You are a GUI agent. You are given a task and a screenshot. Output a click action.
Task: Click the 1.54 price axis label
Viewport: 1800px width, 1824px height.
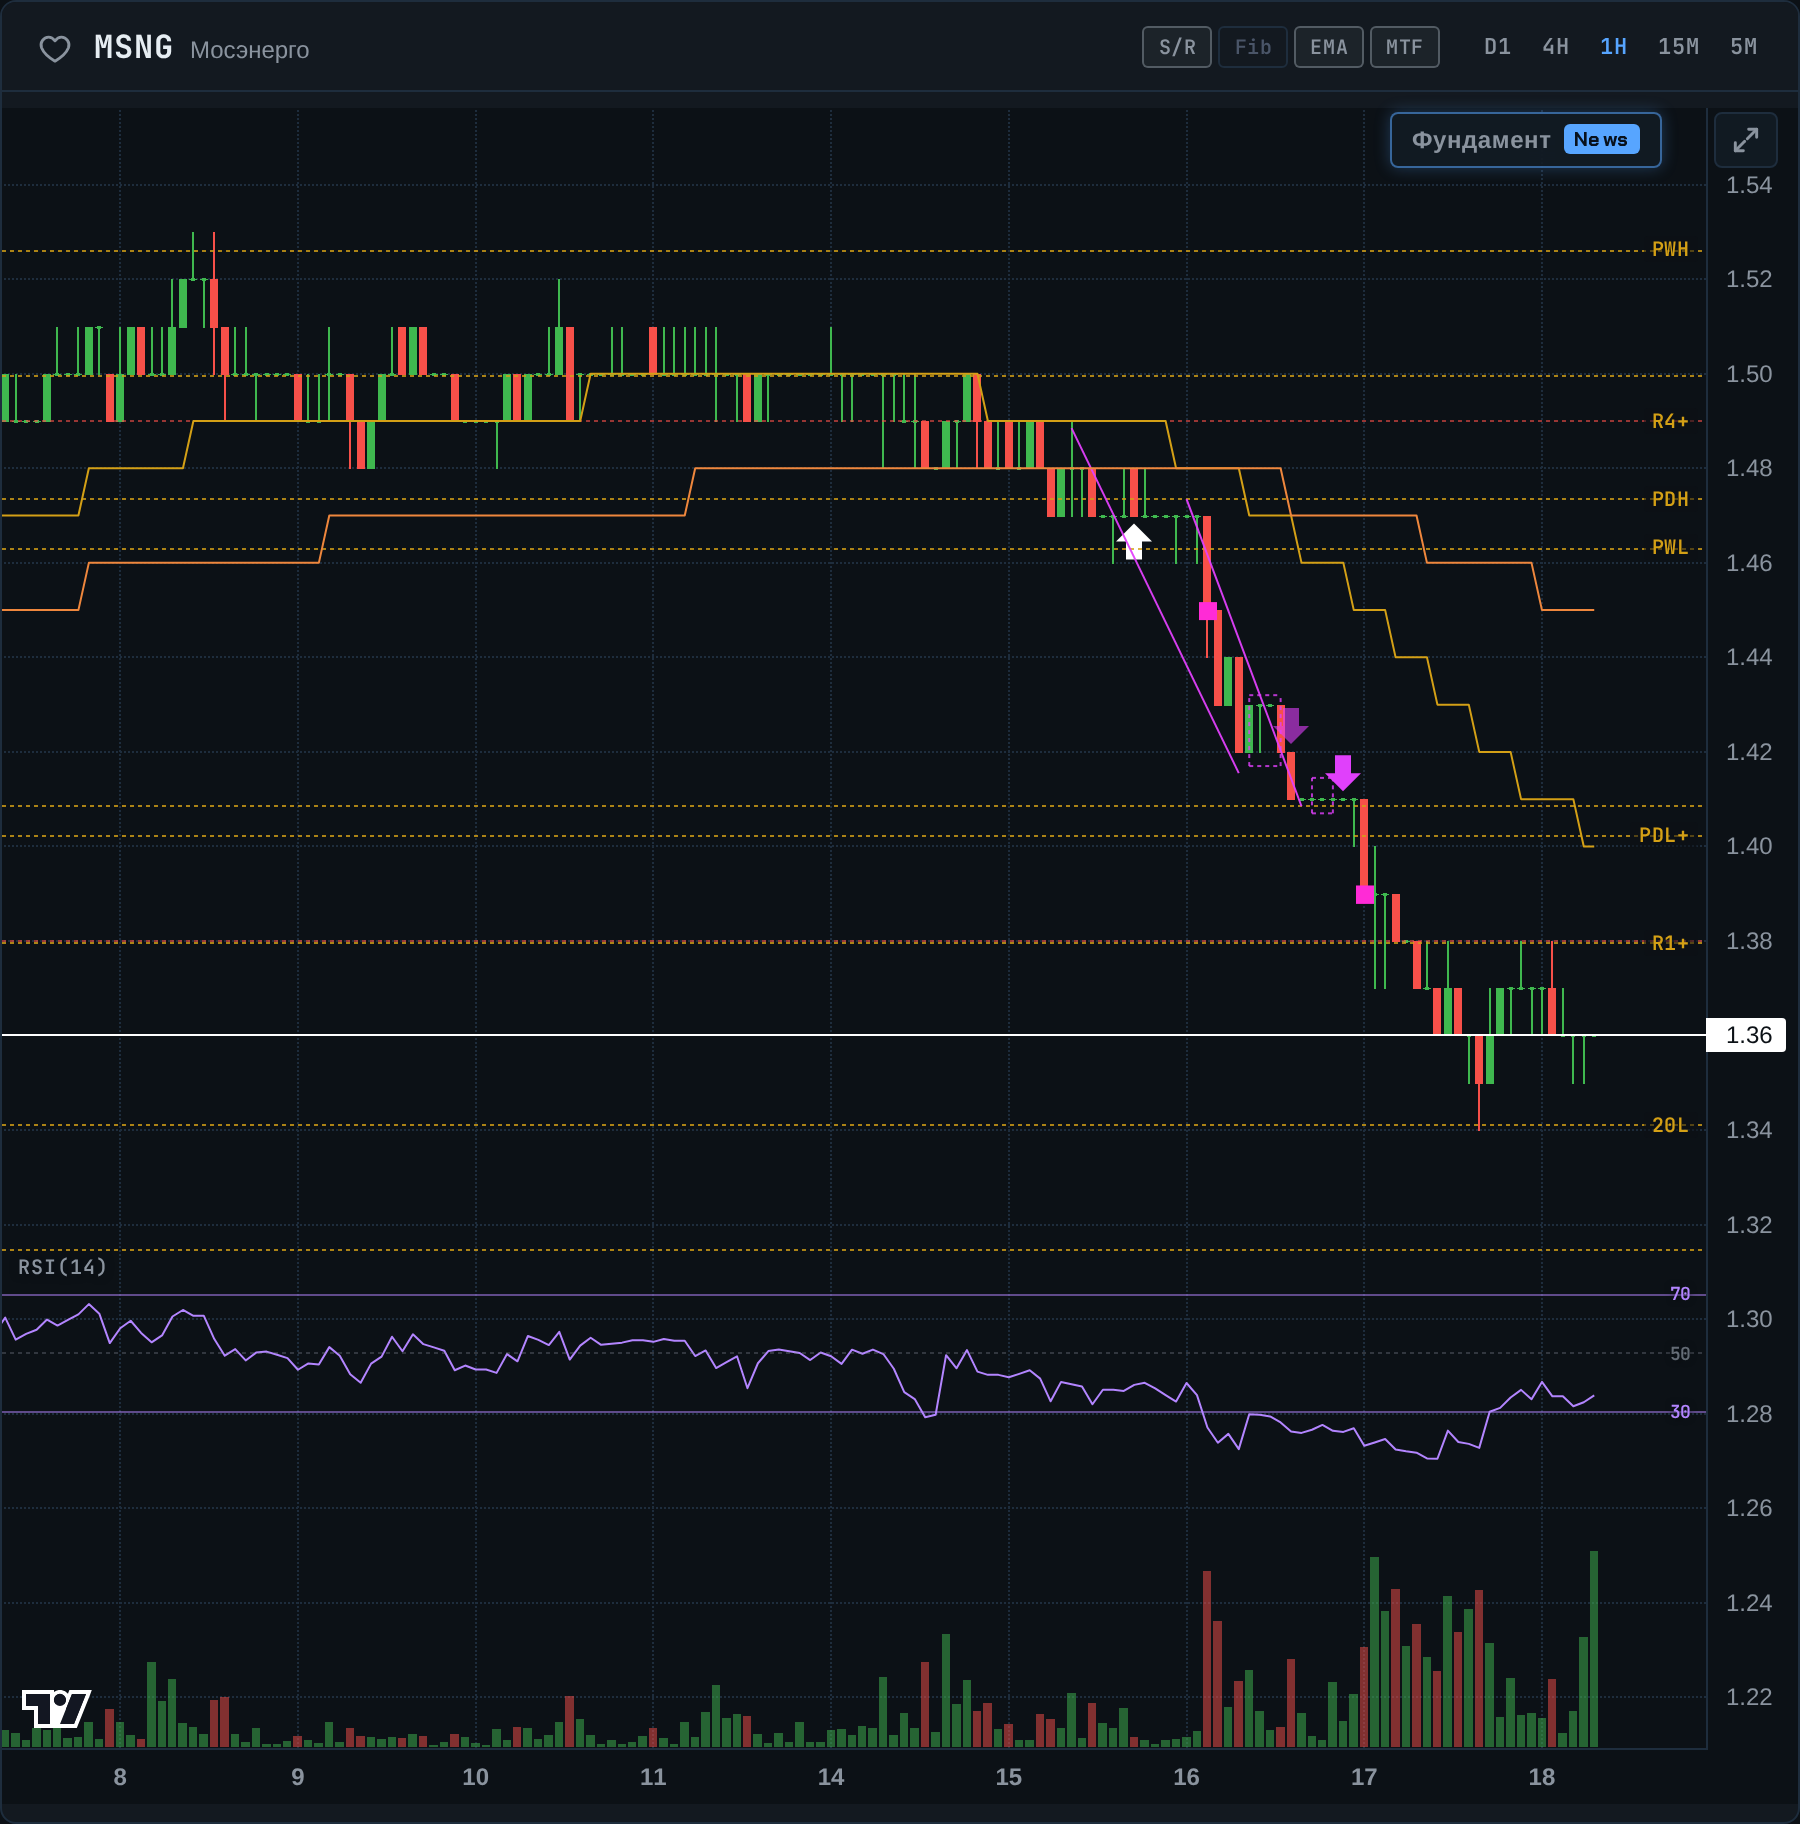pos(1749,185)
